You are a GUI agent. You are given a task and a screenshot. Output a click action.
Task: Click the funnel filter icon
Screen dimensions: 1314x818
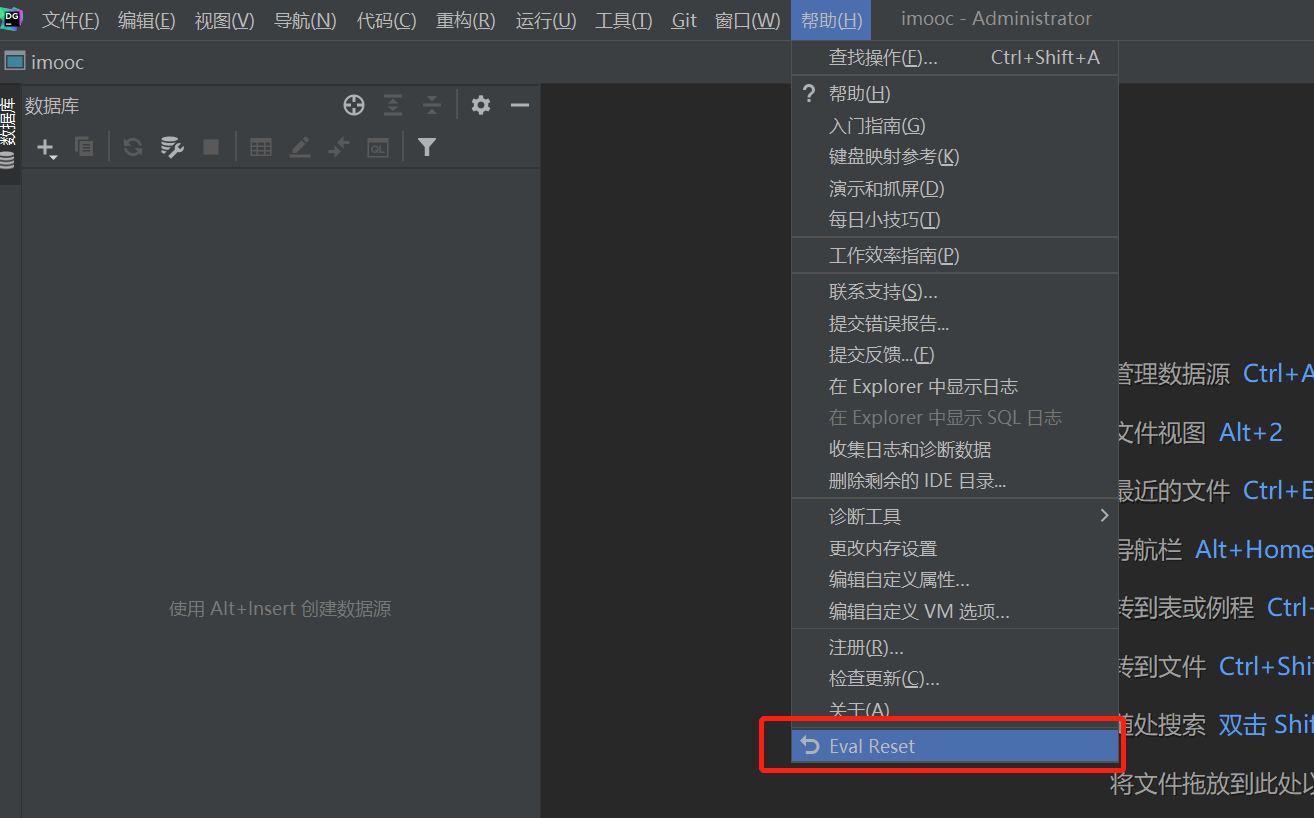[x=427, y=147]
